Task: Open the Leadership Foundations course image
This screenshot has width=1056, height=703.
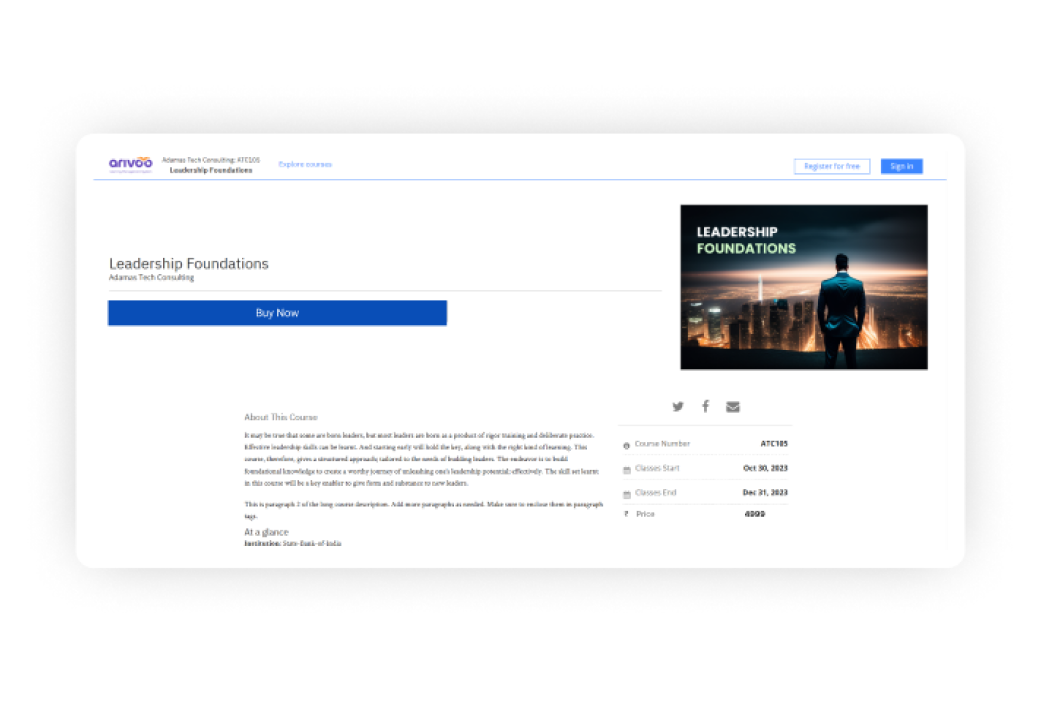Action: pos(803,287)
